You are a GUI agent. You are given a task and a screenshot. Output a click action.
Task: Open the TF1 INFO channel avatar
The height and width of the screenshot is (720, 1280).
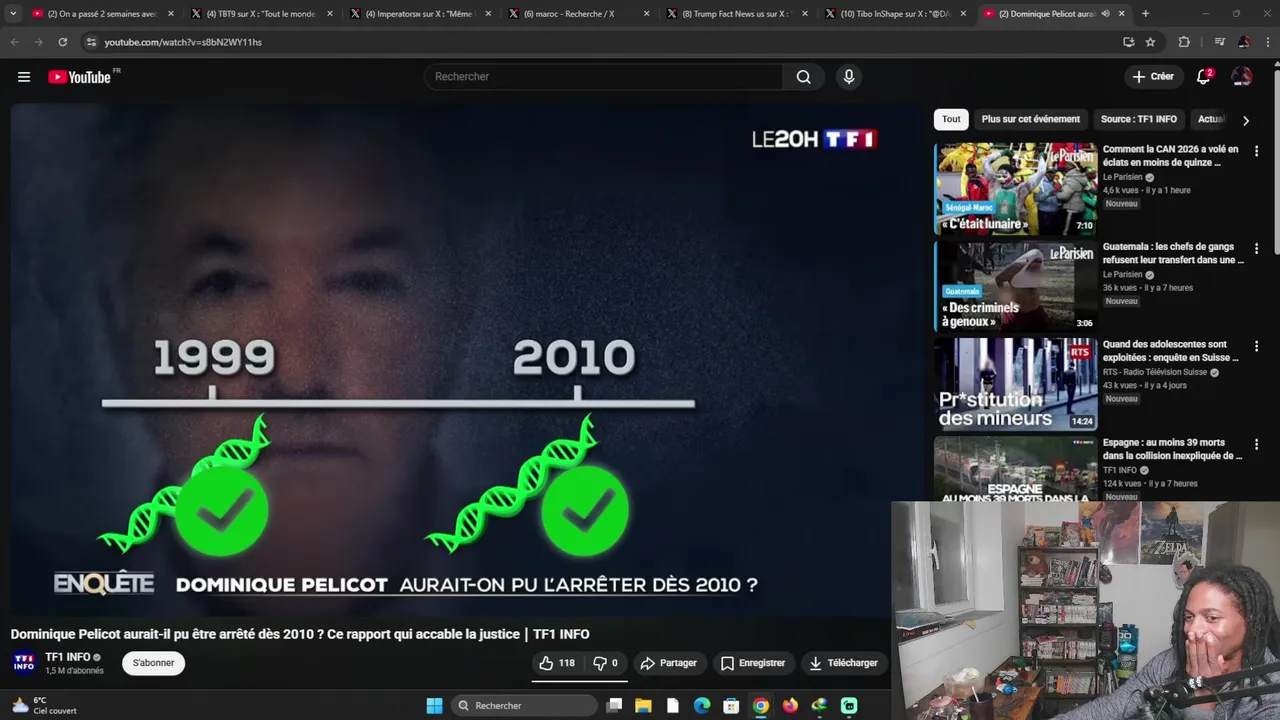(x=24, y=663)
